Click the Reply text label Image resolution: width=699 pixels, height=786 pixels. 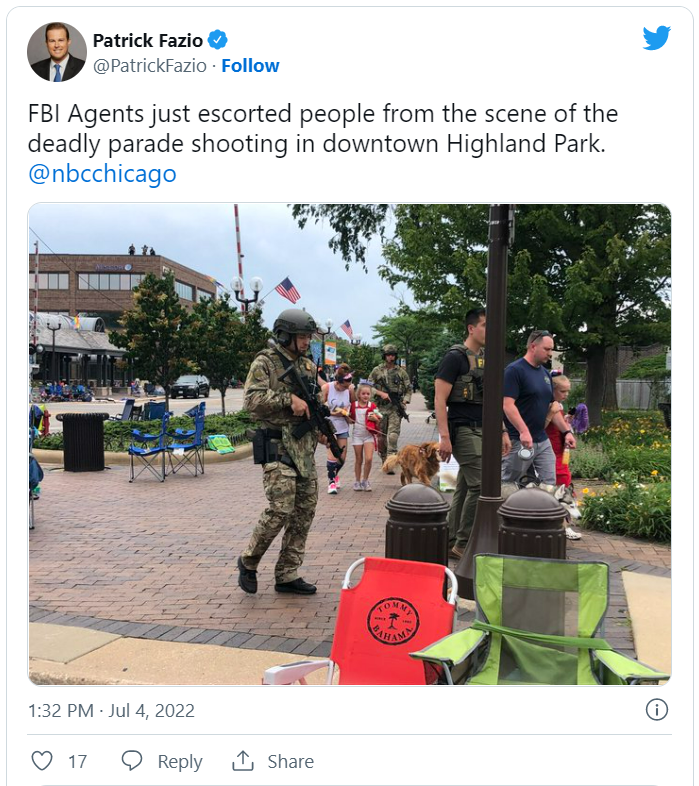180,761
